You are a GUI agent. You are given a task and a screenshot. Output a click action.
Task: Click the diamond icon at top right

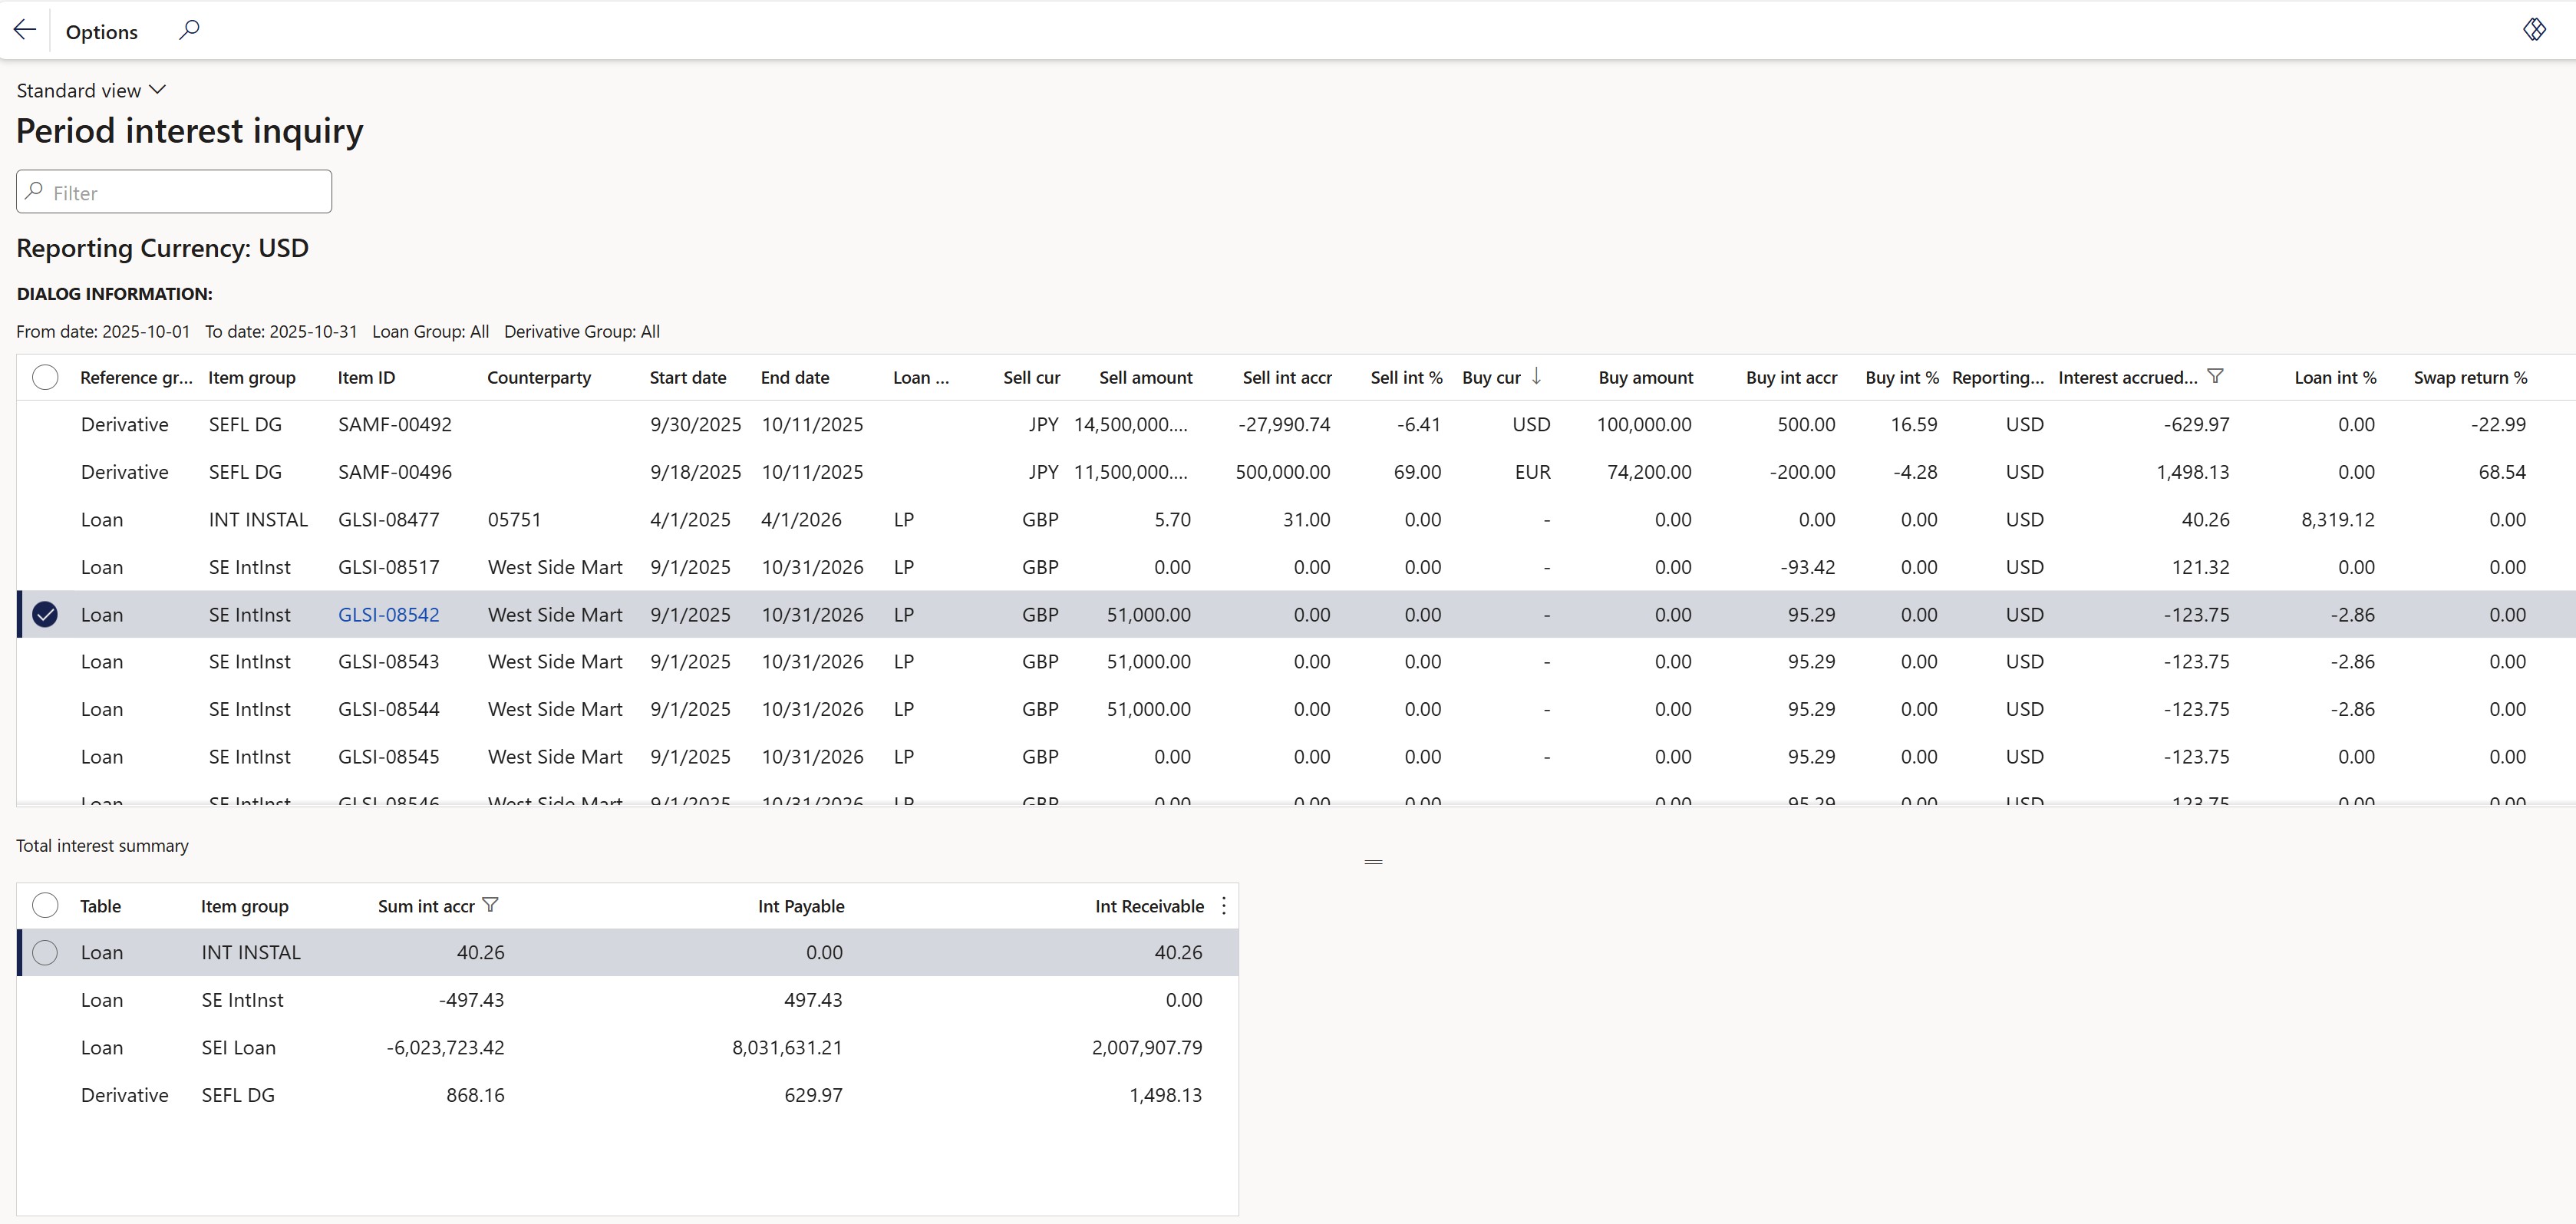[x=2534, y=29]
